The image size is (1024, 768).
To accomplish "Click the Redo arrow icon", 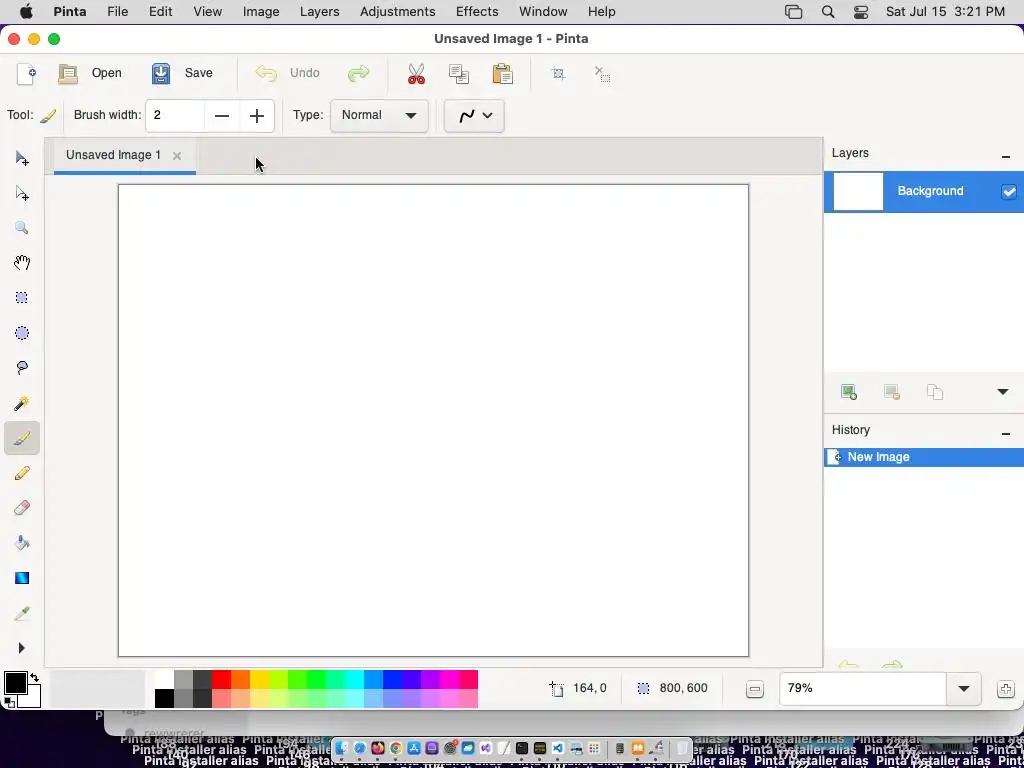I will coord(359,73).
